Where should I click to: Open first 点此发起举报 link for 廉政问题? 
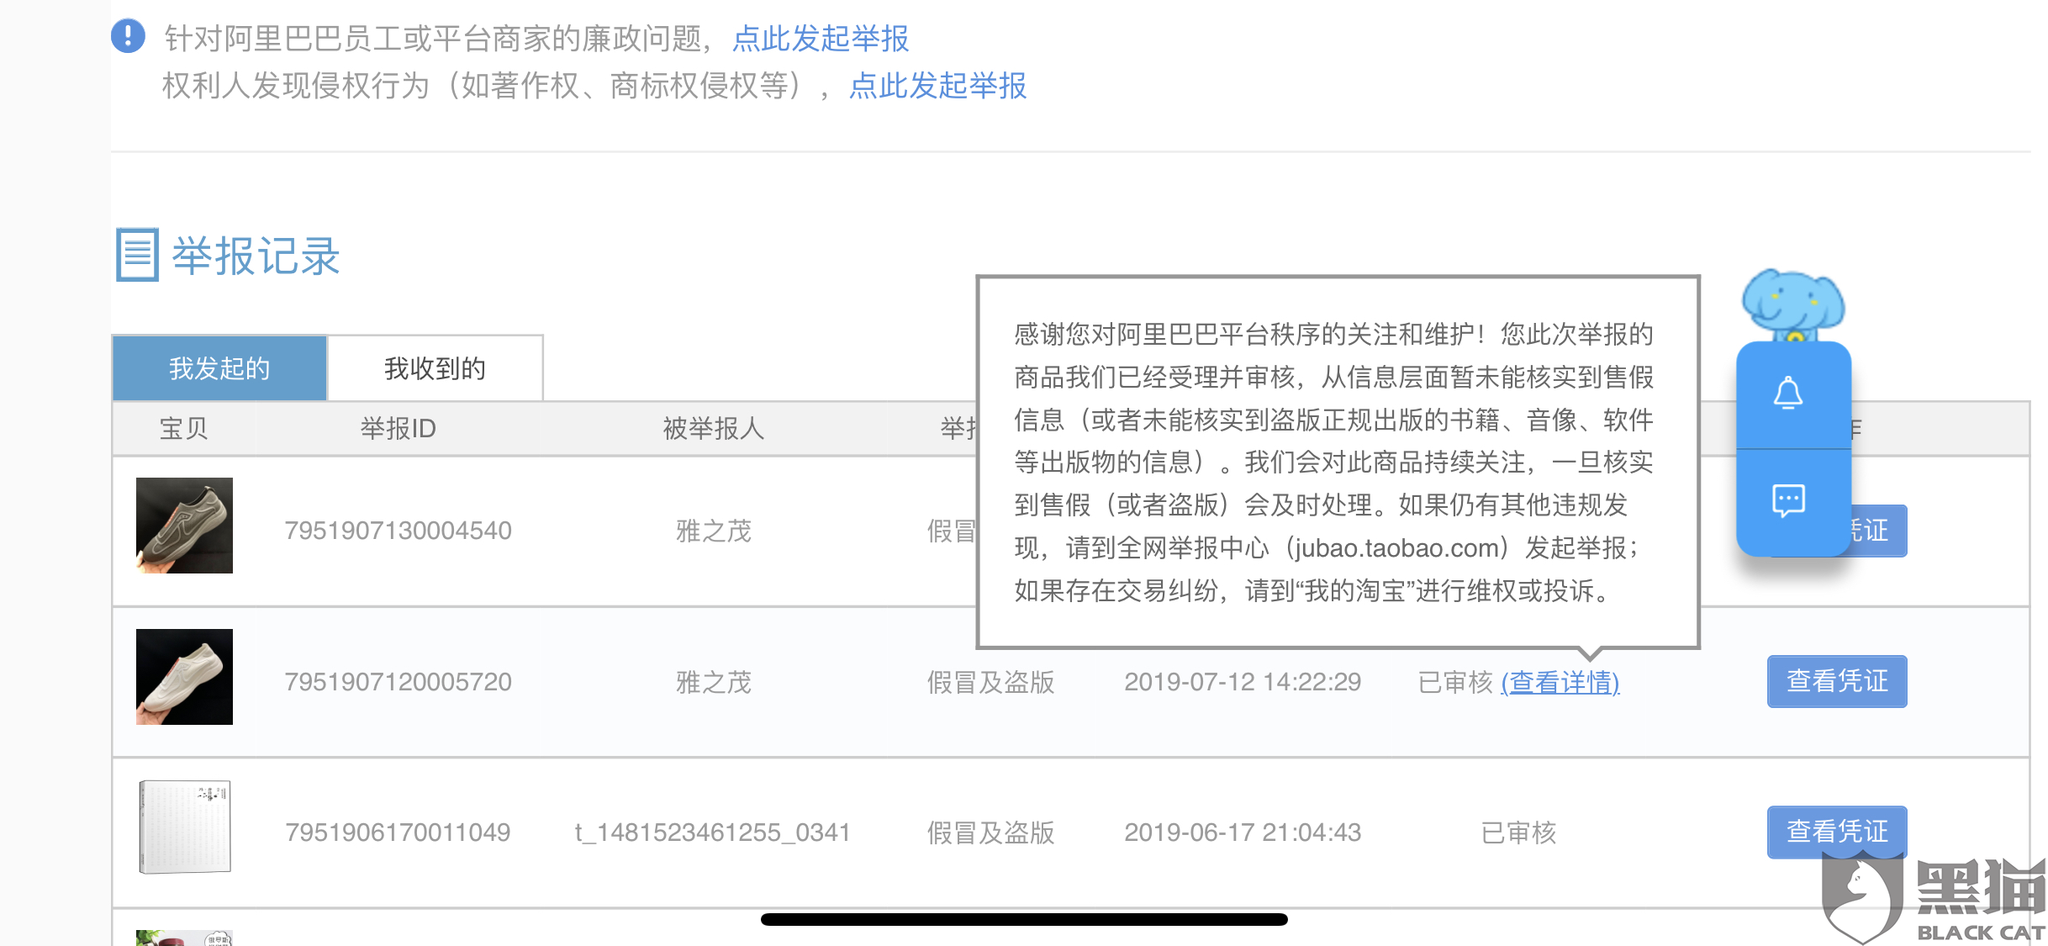pos(820,38)
